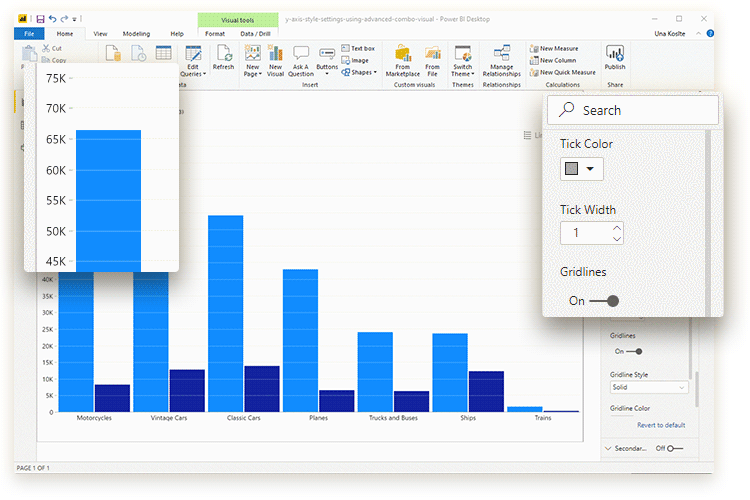Click the Classic Cars light blue bar
The image size is (750, 500).
[x=225, y=313]
